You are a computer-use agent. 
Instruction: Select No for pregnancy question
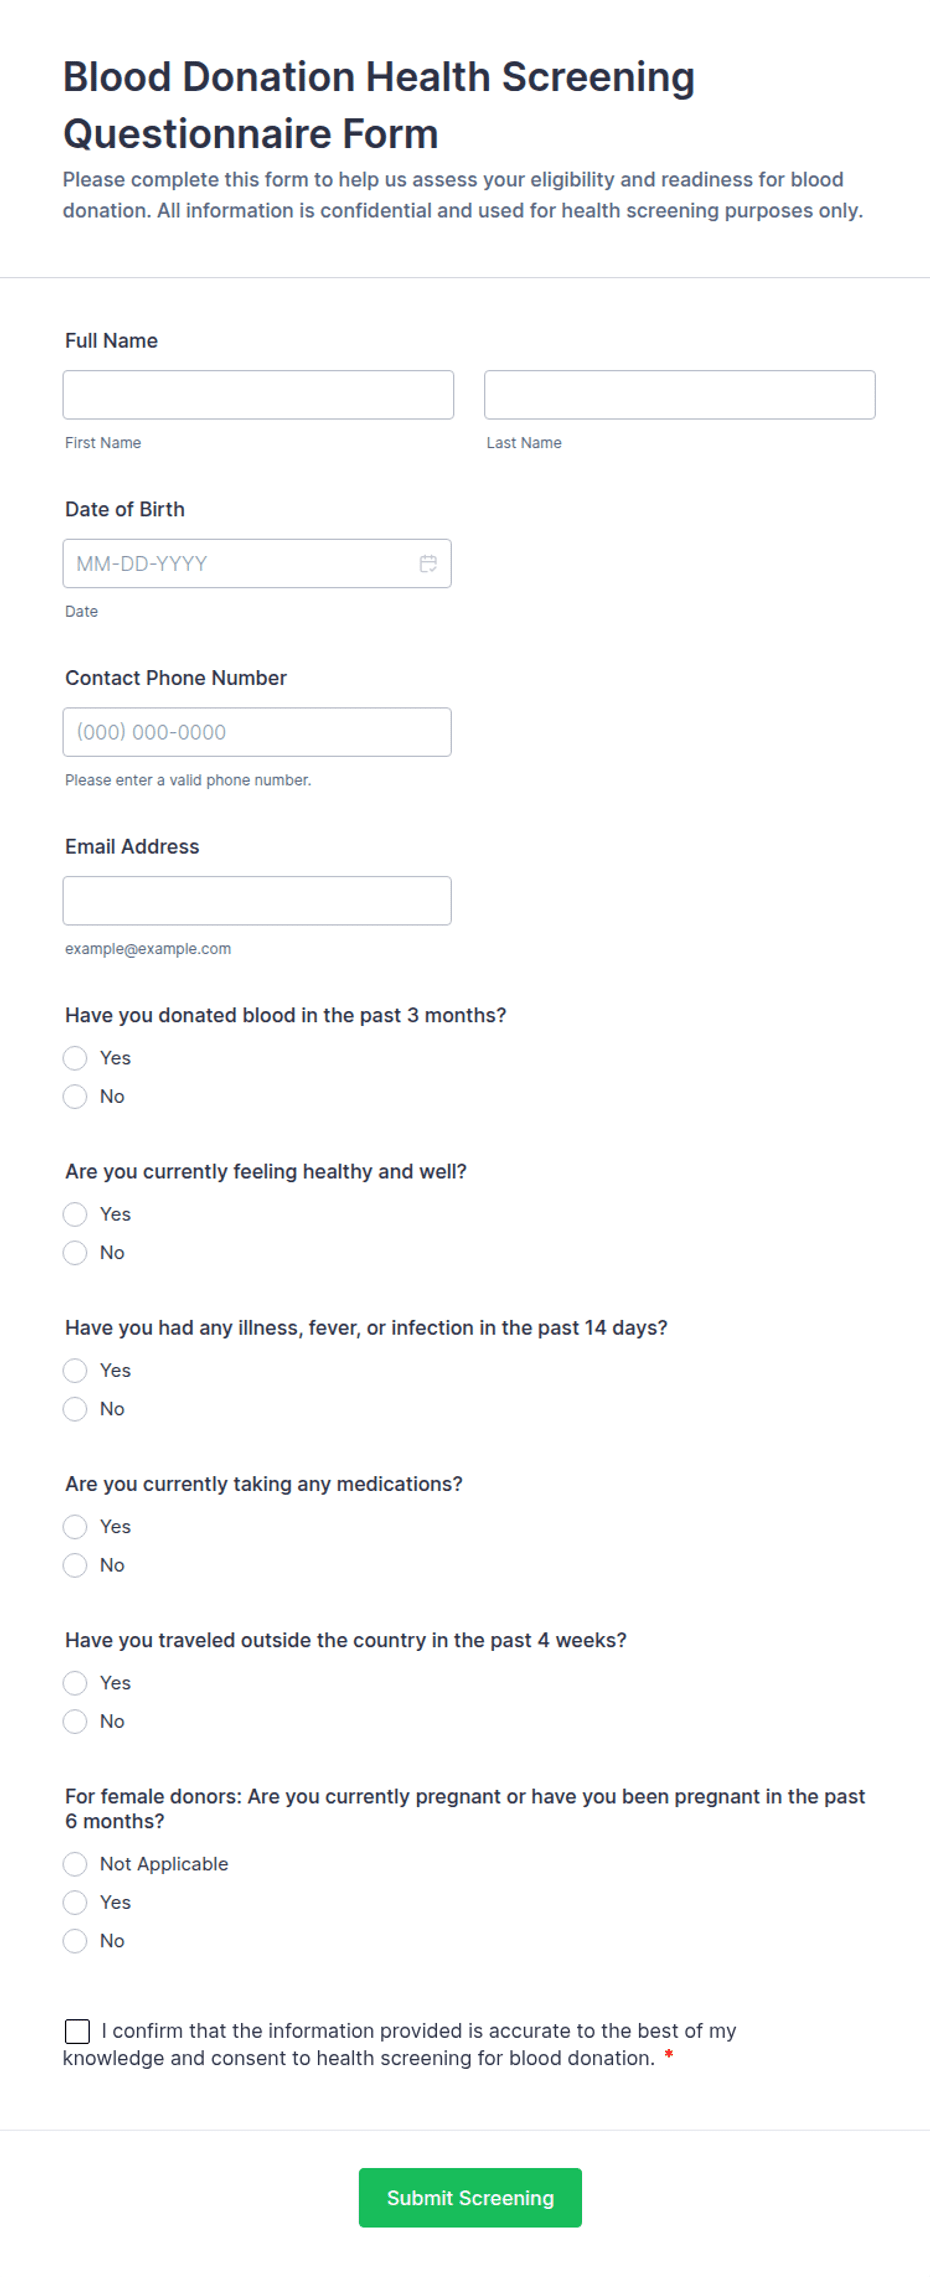[75, 1940]
